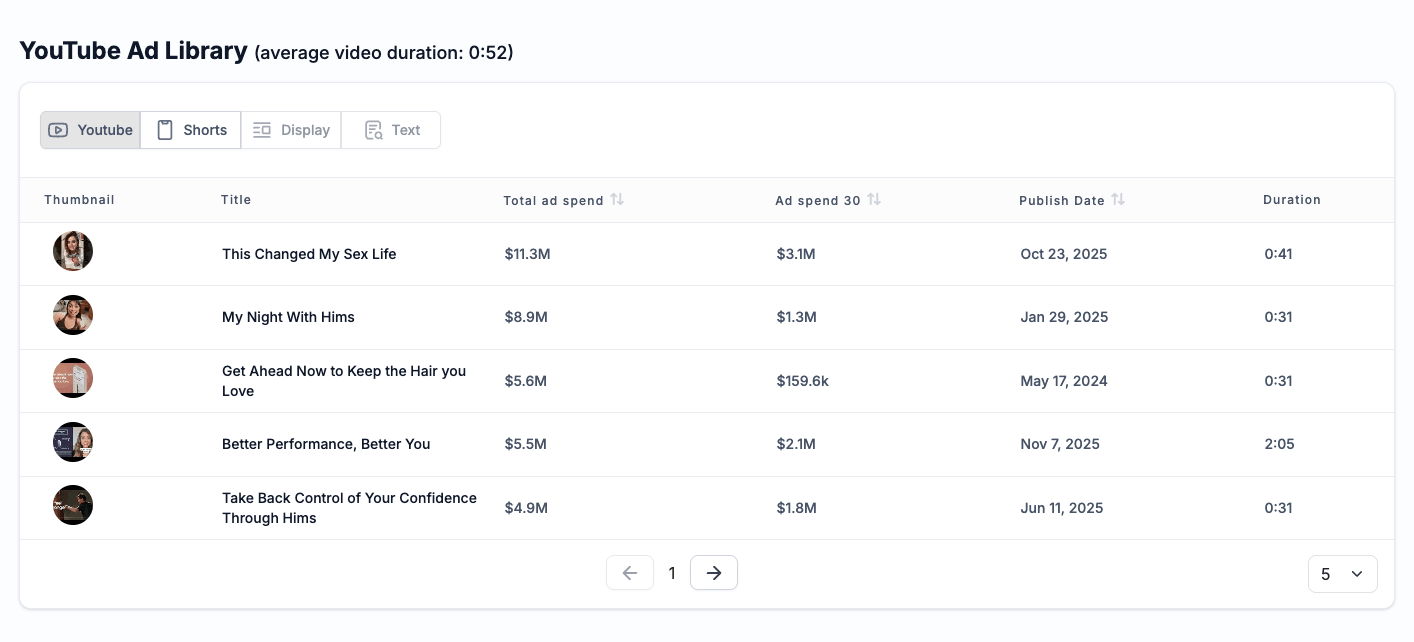Expand rows-per-page dropdown showing 5

pos(1342,574)
